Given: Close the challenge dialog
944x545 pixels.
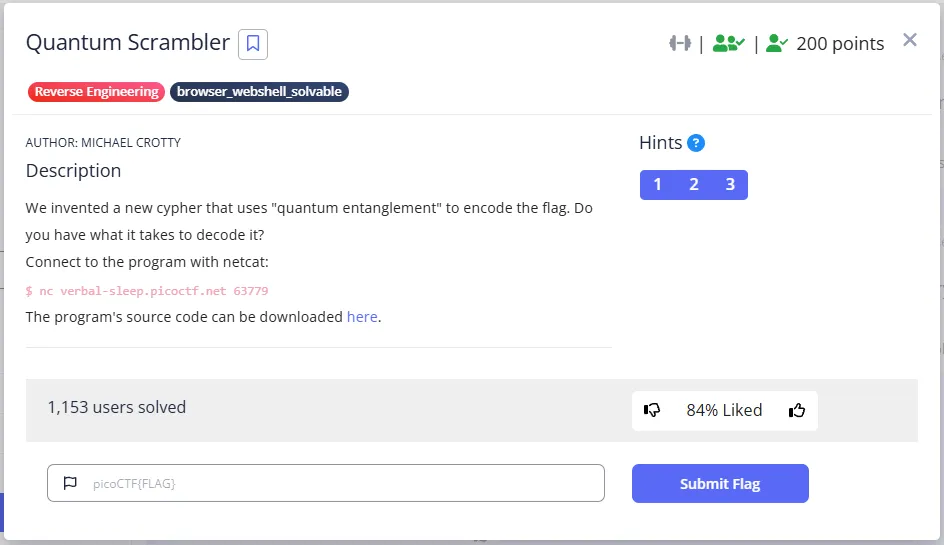Looking at the screenshot, I should (x=910, y=40).
